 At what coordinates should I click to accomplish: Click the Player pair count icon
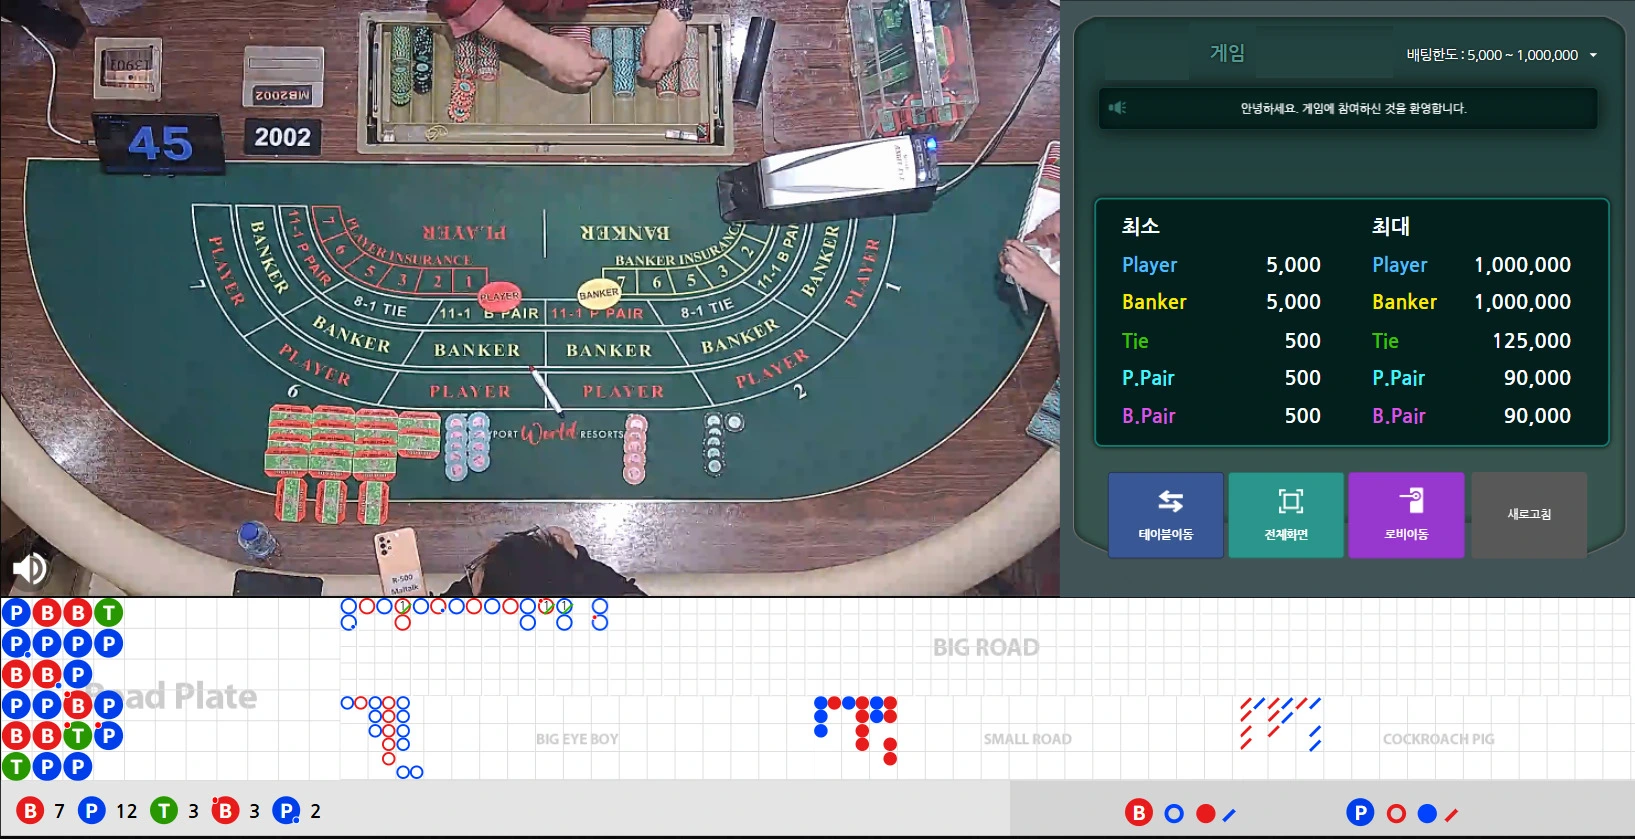tap(287, 811)
